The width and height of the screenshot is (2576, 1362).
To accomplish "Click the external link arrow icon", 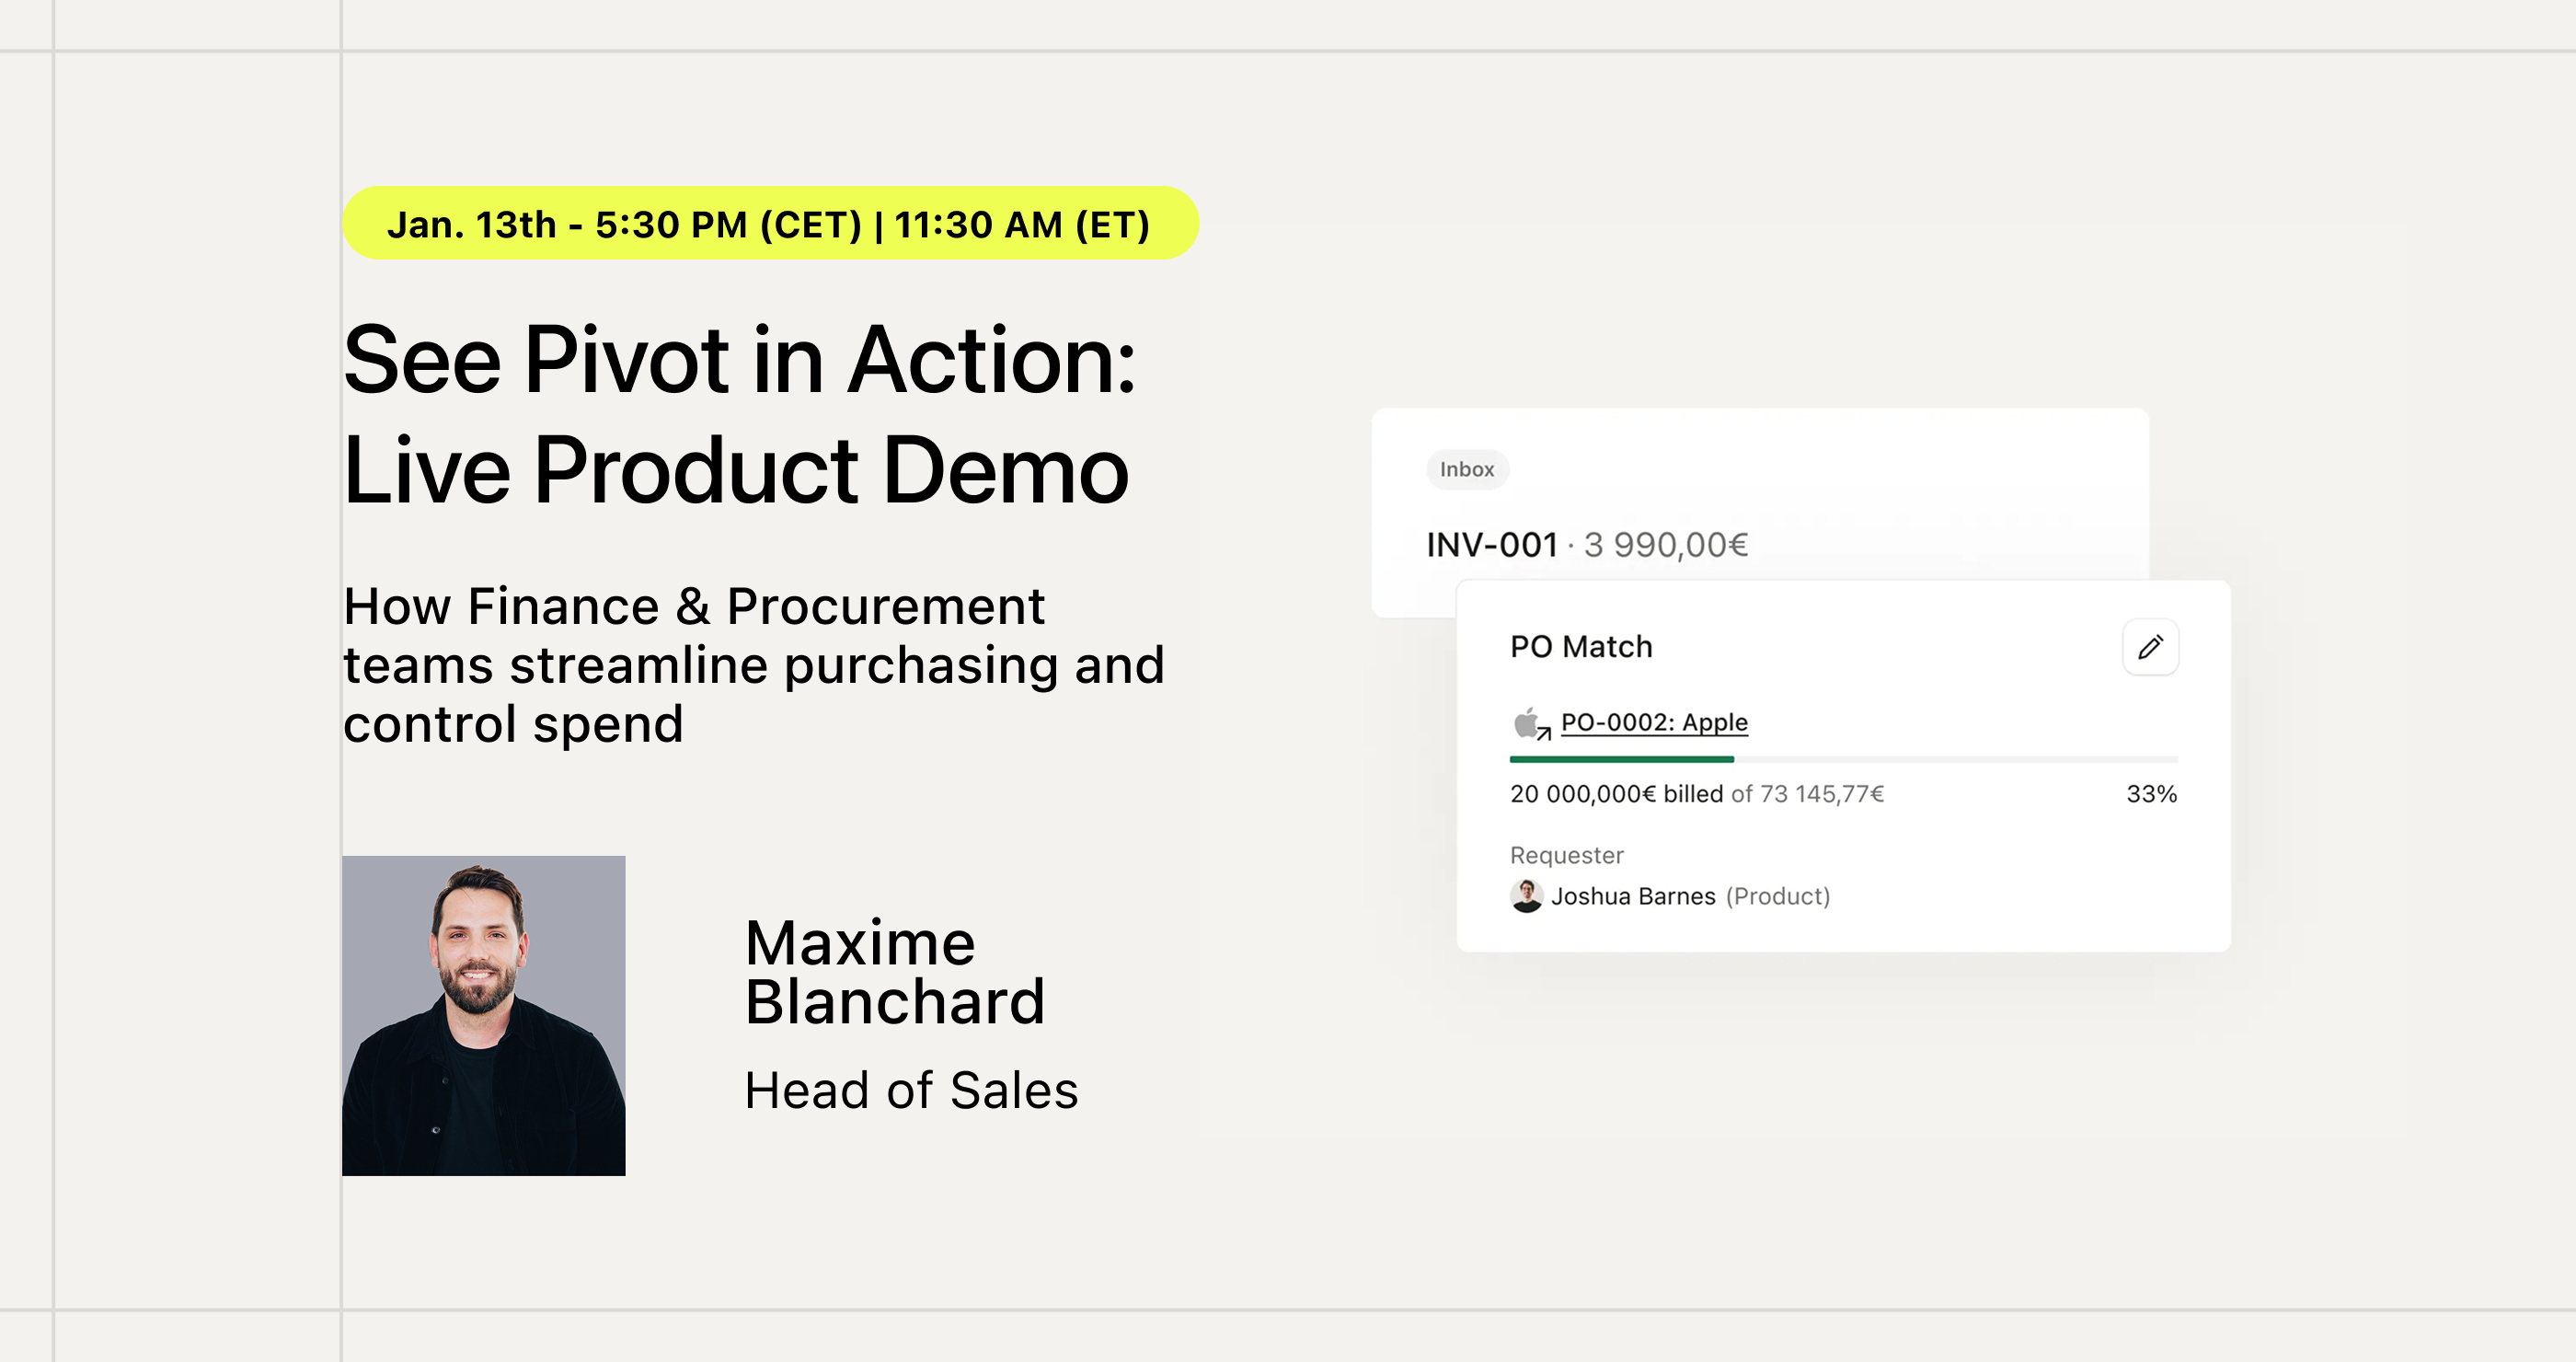I will (1544, 734).
